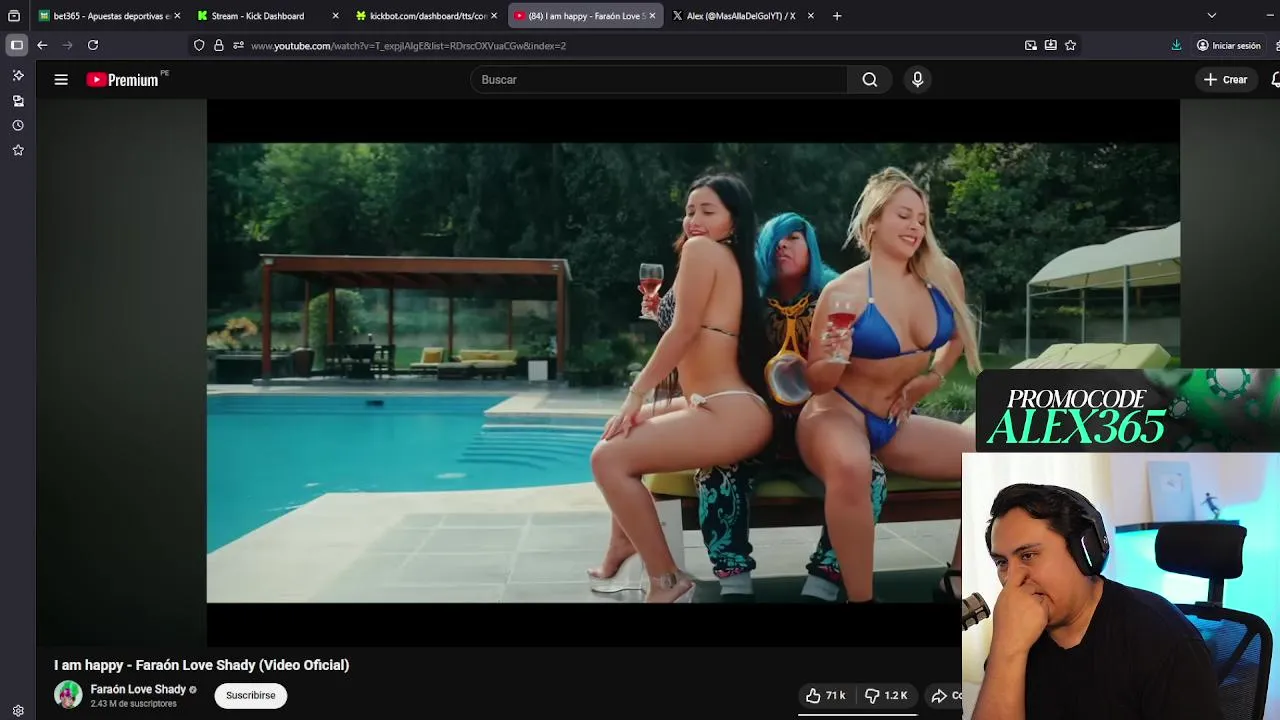Open Faraón Love Shady channel name link
The image size is (1280, 720).
138,689
